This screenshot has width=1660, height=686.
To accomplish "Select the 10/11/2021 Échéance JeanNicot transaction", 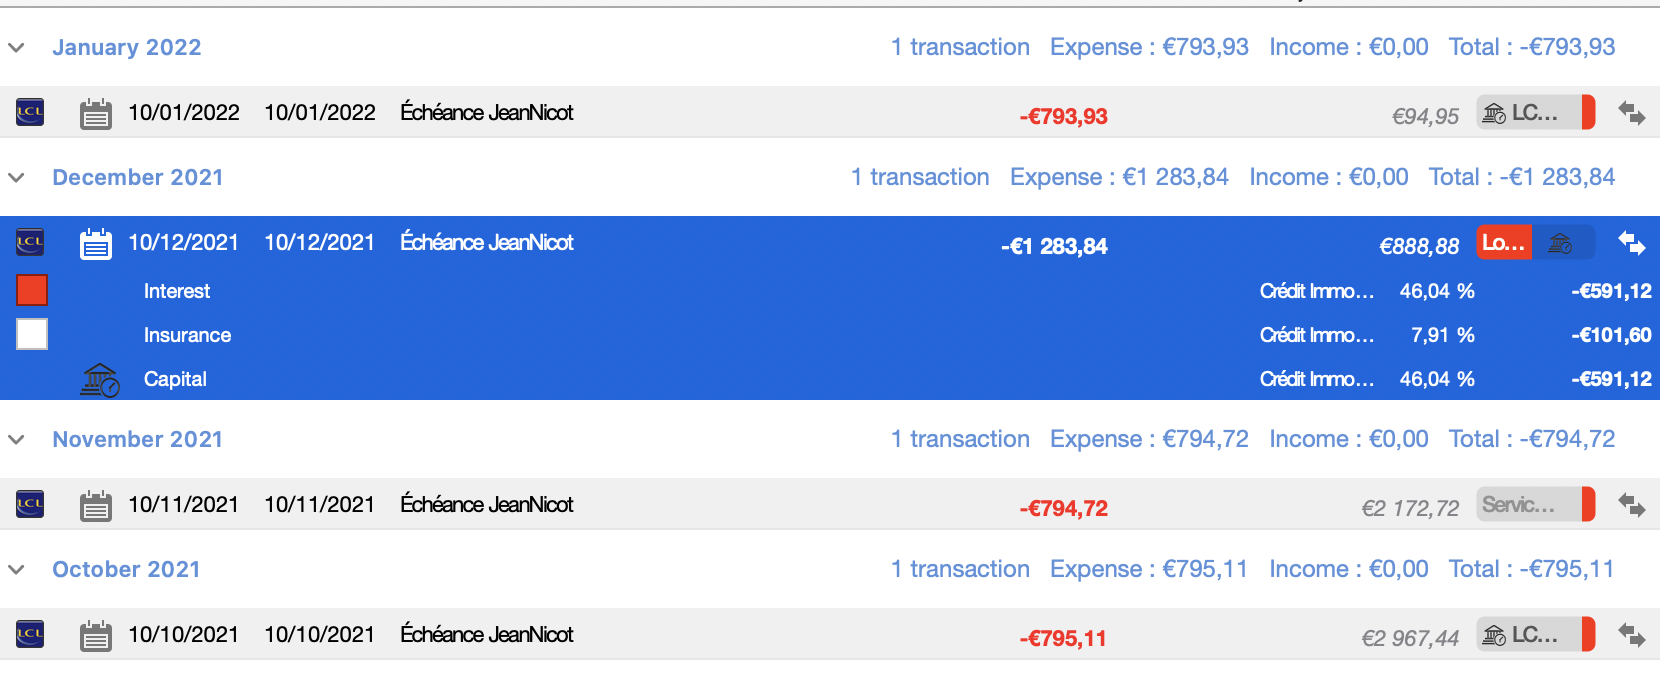I will (x=830, y=504).
